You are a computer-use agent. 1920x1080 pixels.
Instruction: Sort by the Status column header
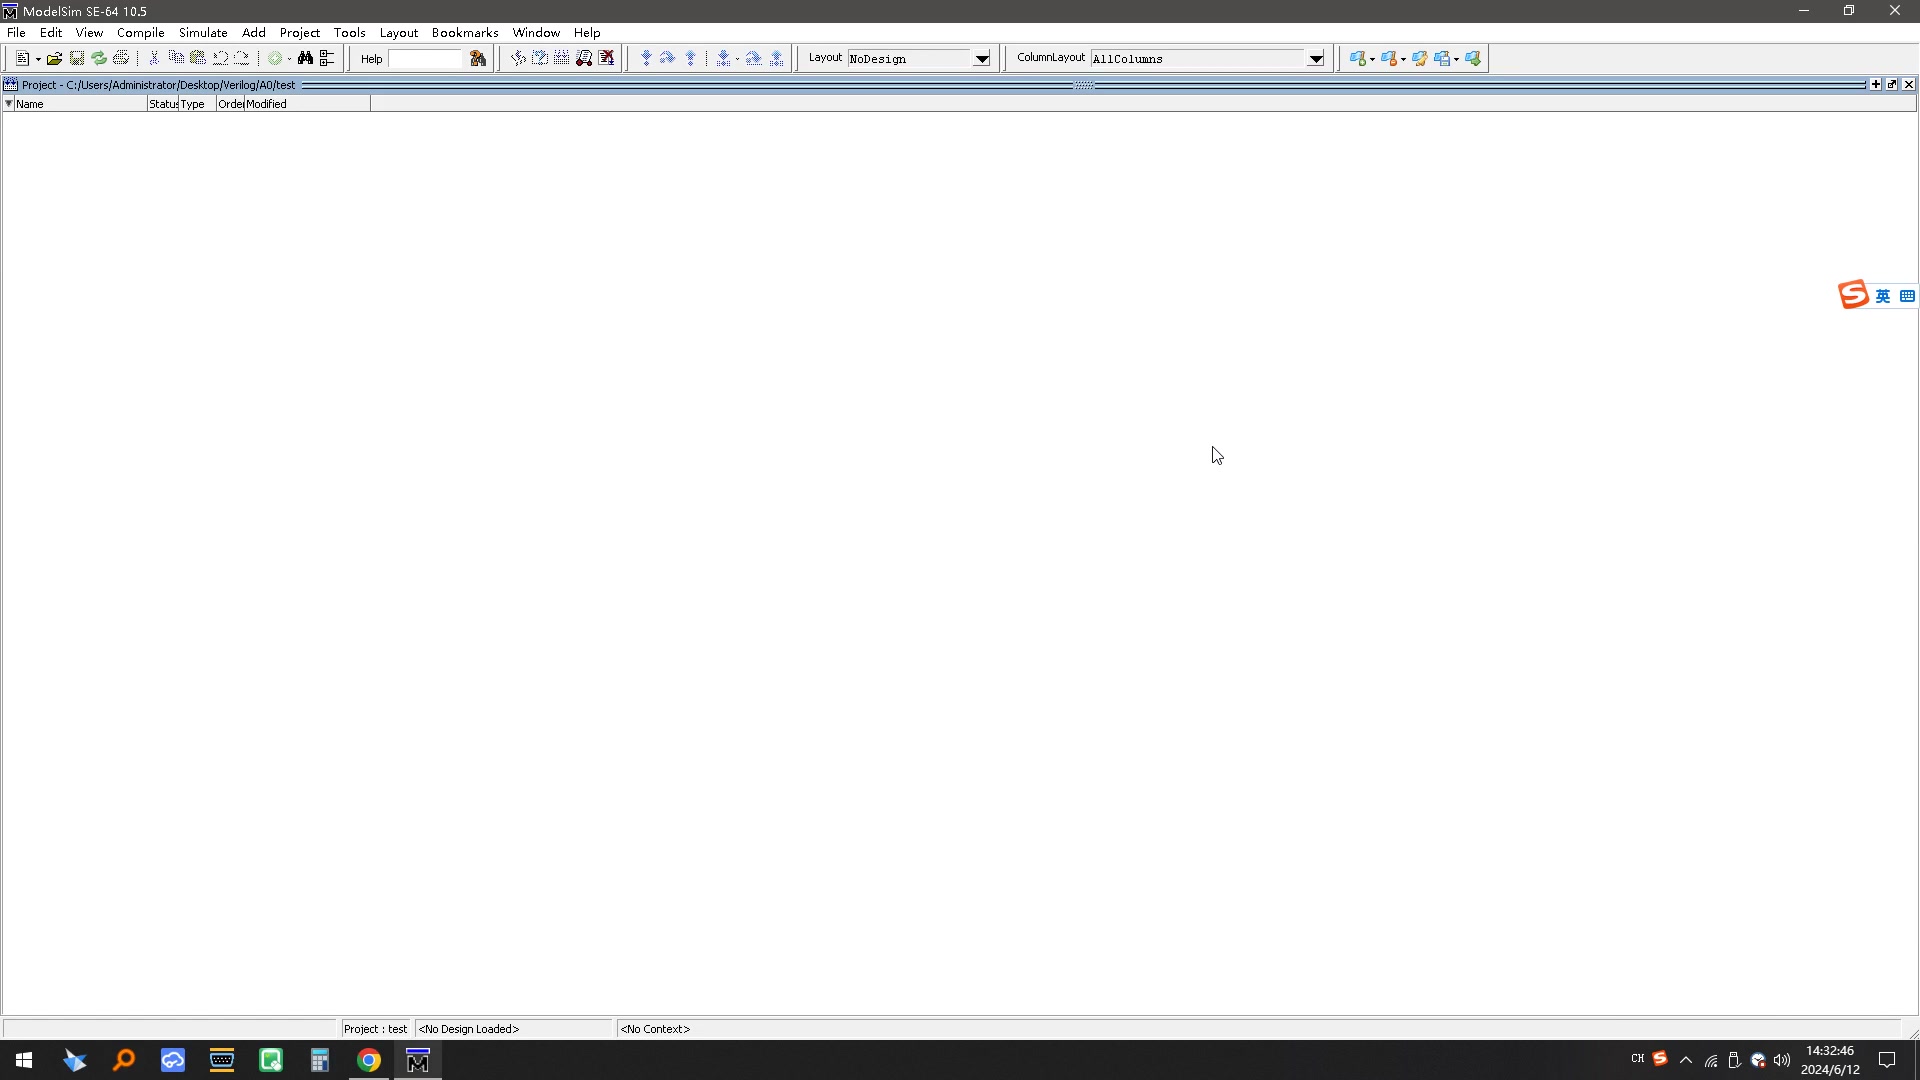[162, 104]
